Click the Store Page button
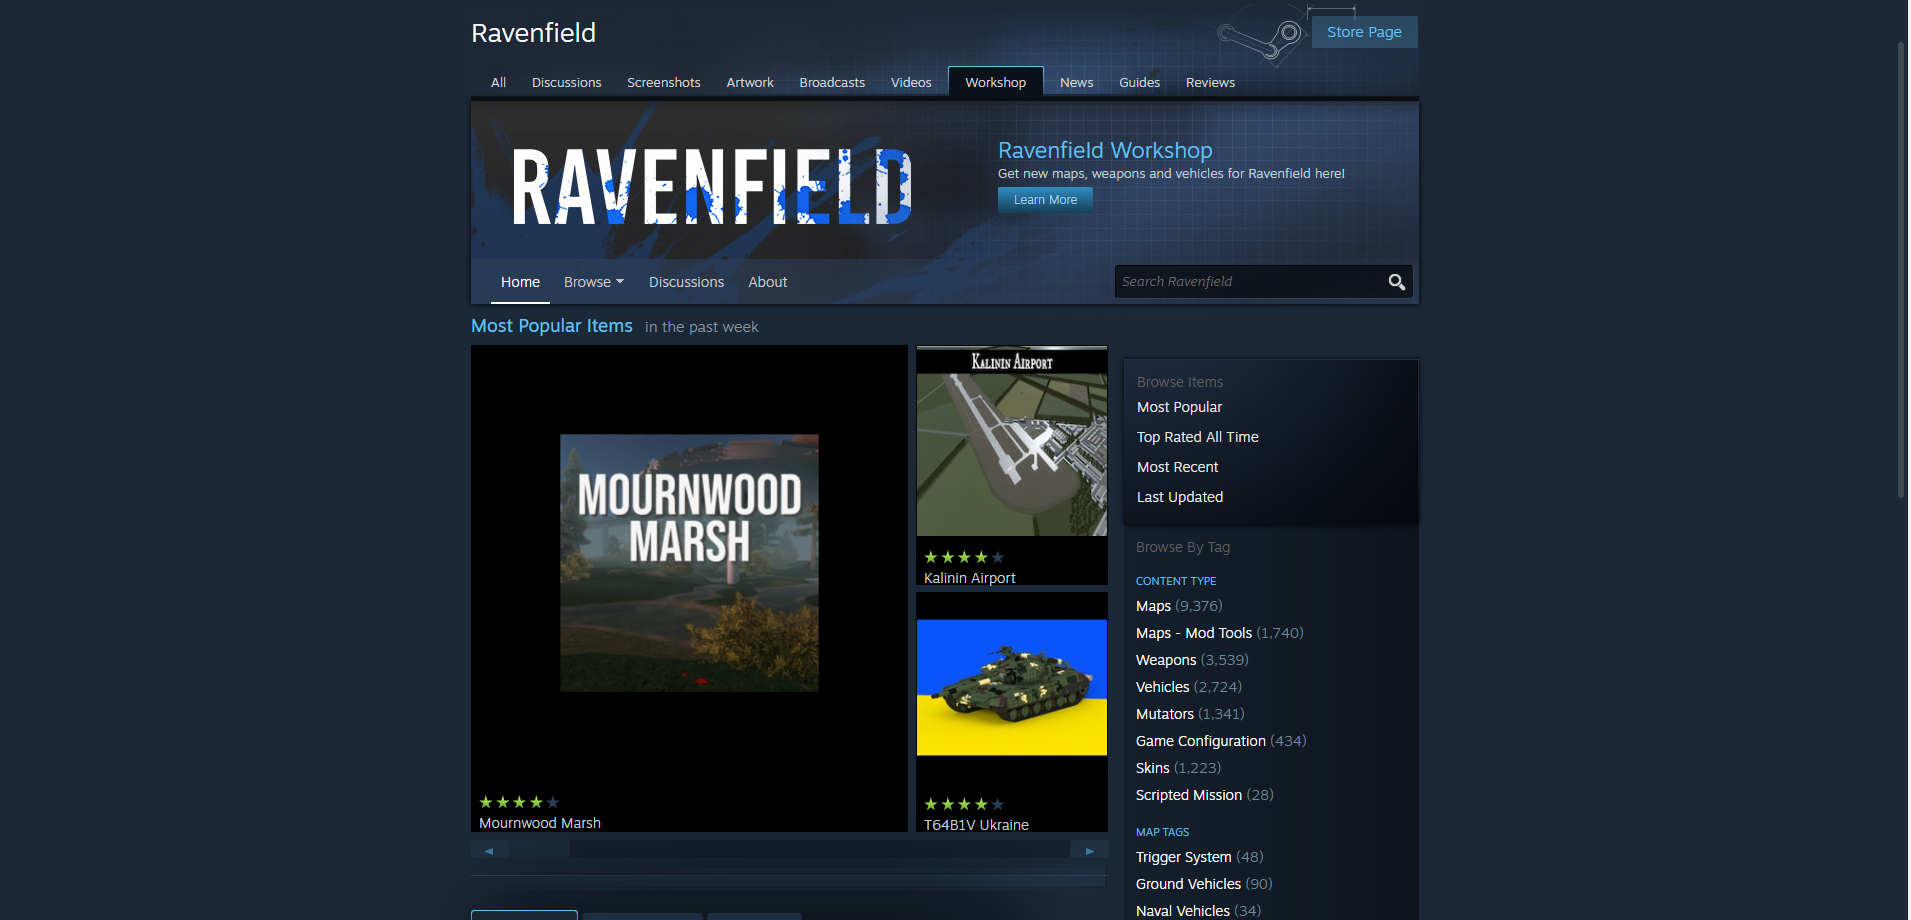Screen dimensions: 1911x920 1364,32
